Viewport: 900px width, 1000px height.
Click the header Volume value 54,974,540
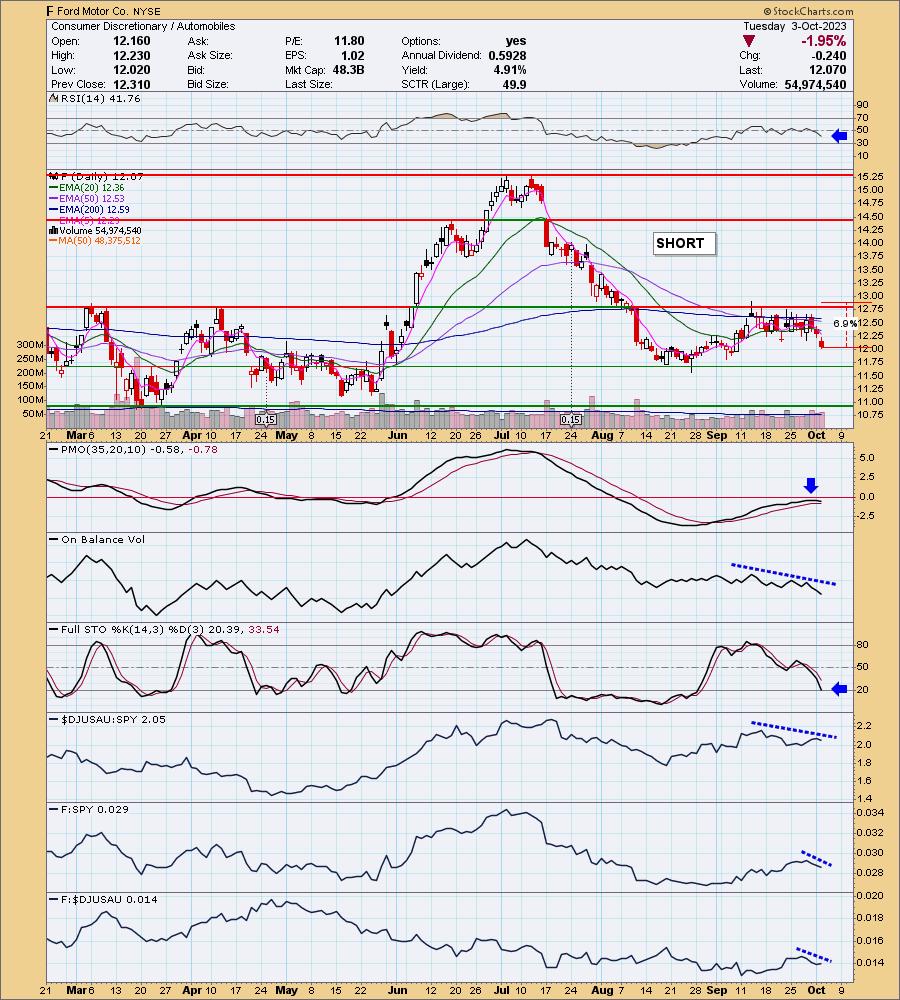tap(815, 85)
